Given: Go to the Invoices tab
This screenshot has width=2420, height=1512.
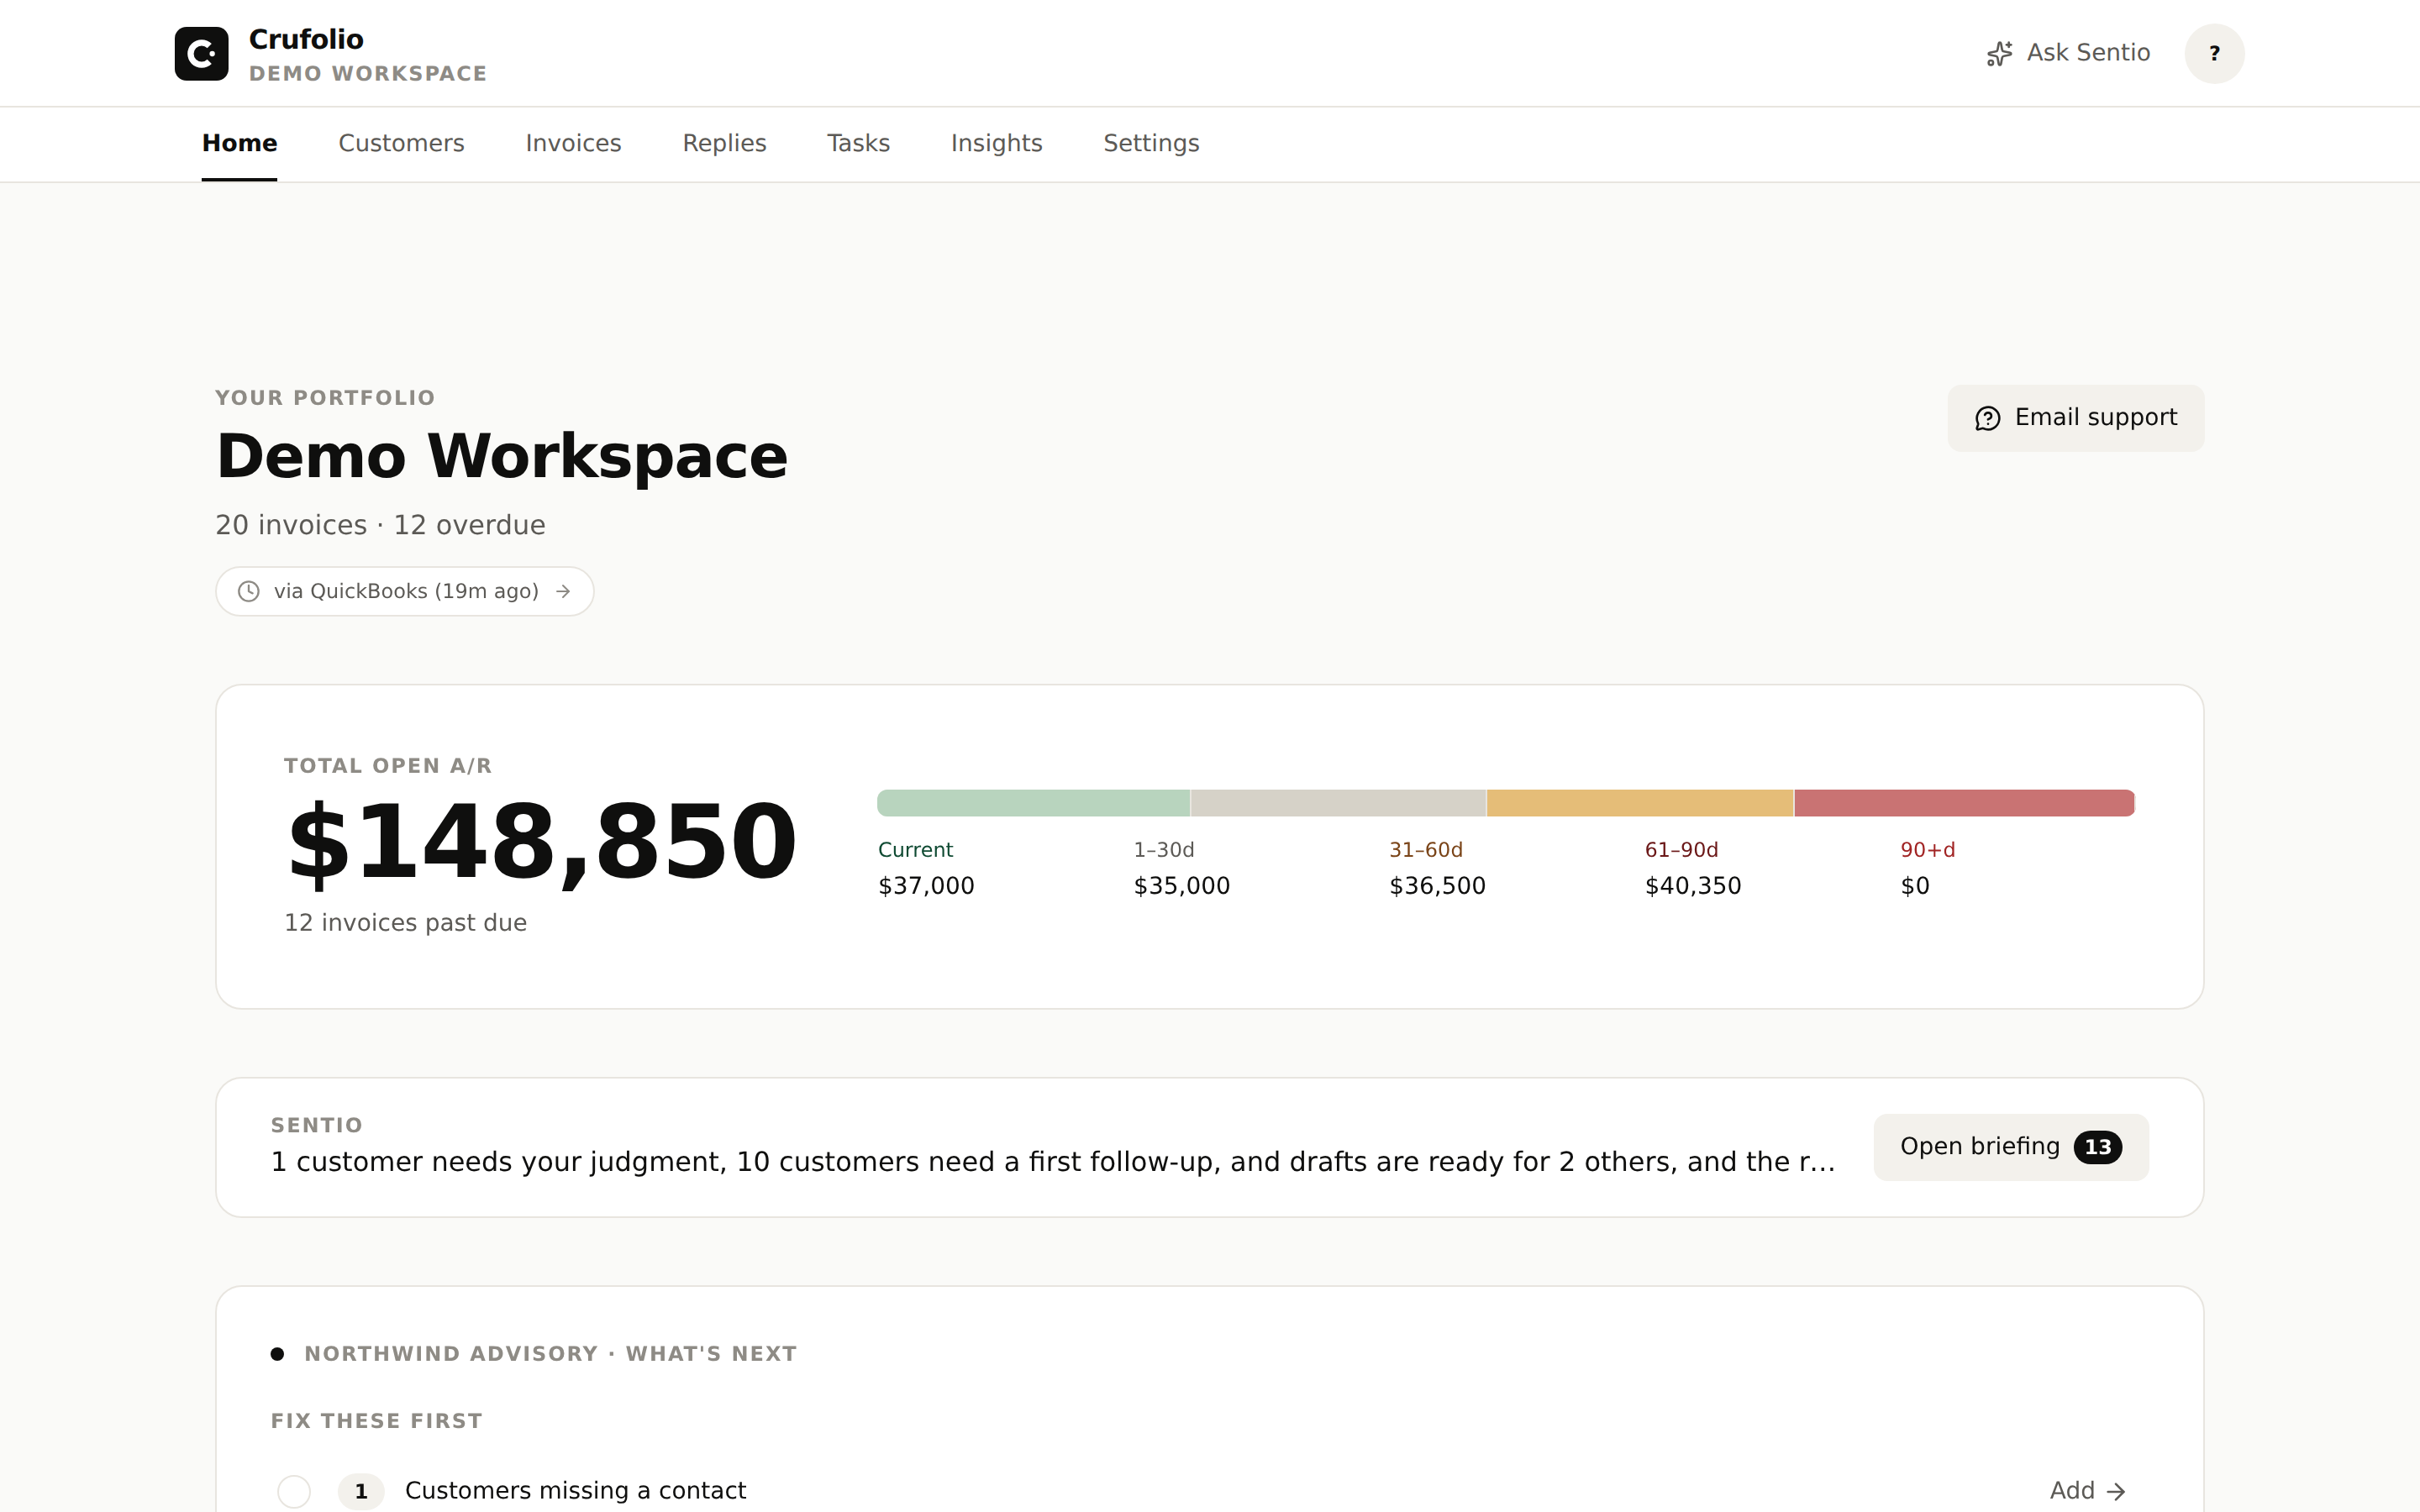Looking at the screenshot, I should pyautogui.click(x=573, y=143).
